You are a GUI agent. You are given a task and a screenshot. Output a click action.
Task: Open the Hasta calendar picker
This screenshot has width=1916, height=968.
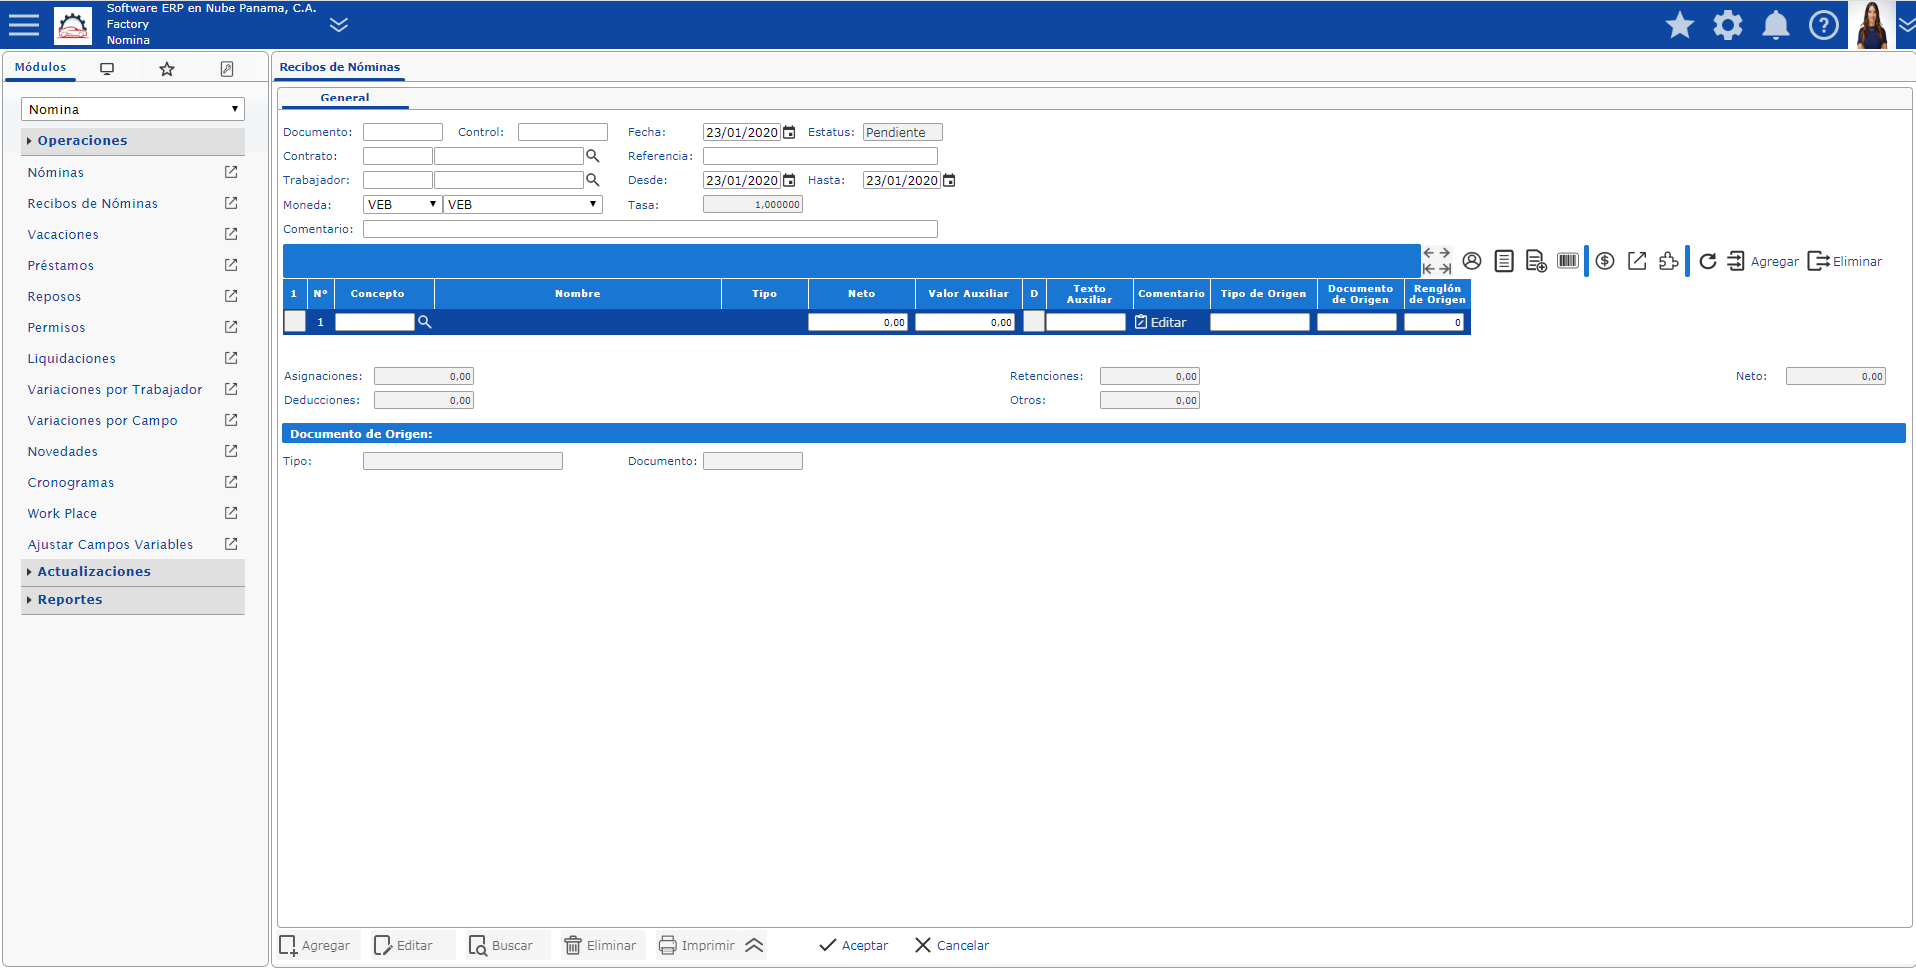949,180
